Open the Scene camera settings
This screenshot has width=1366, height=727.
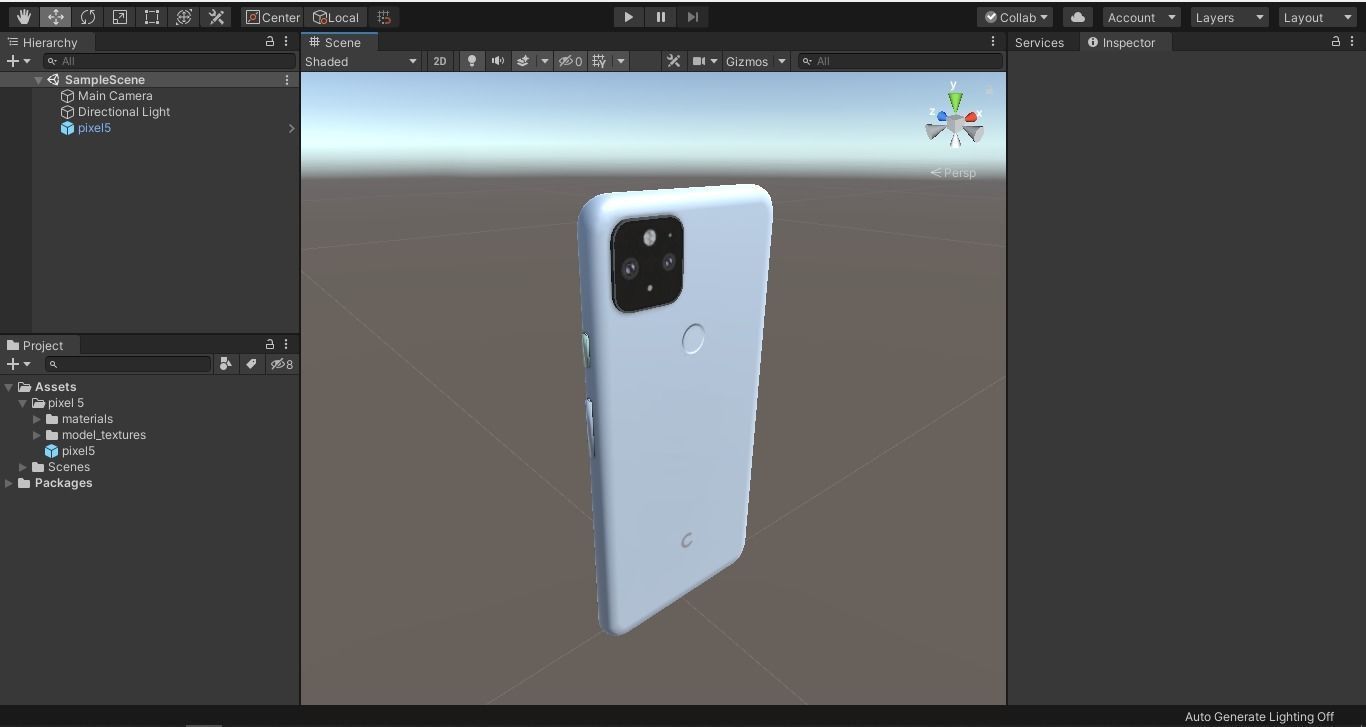tap(704, 61)
